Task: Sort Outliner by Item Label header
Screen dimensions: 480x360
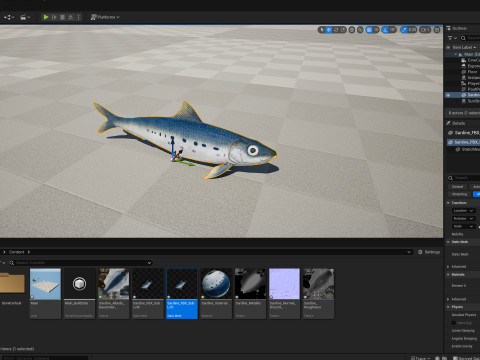Action: point(464,47)
